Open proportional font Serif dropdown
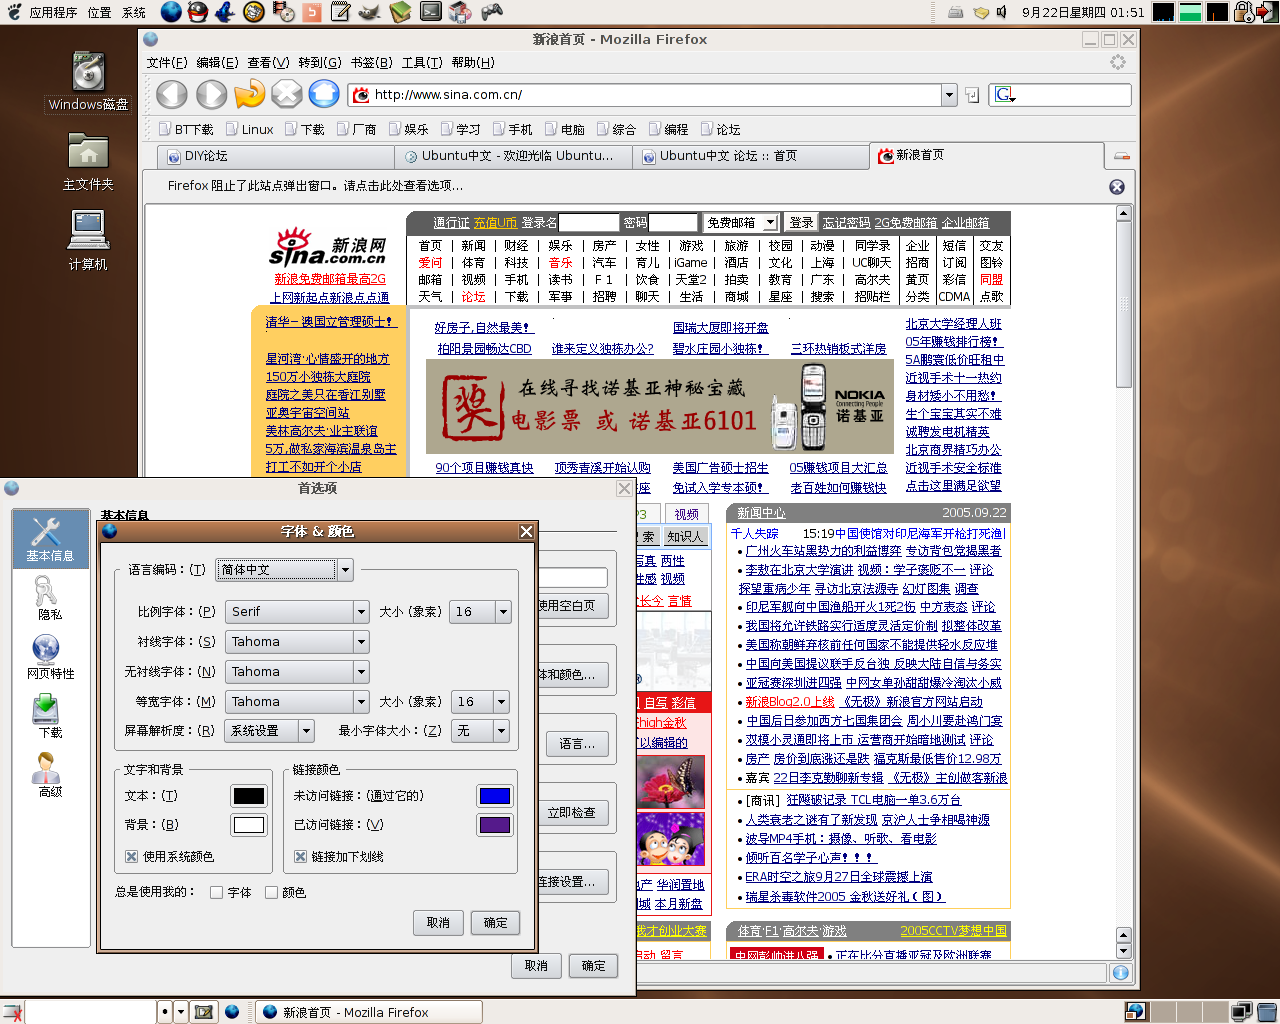The height and width of the screenshot is (1024, 1280). tap(297, 611)
